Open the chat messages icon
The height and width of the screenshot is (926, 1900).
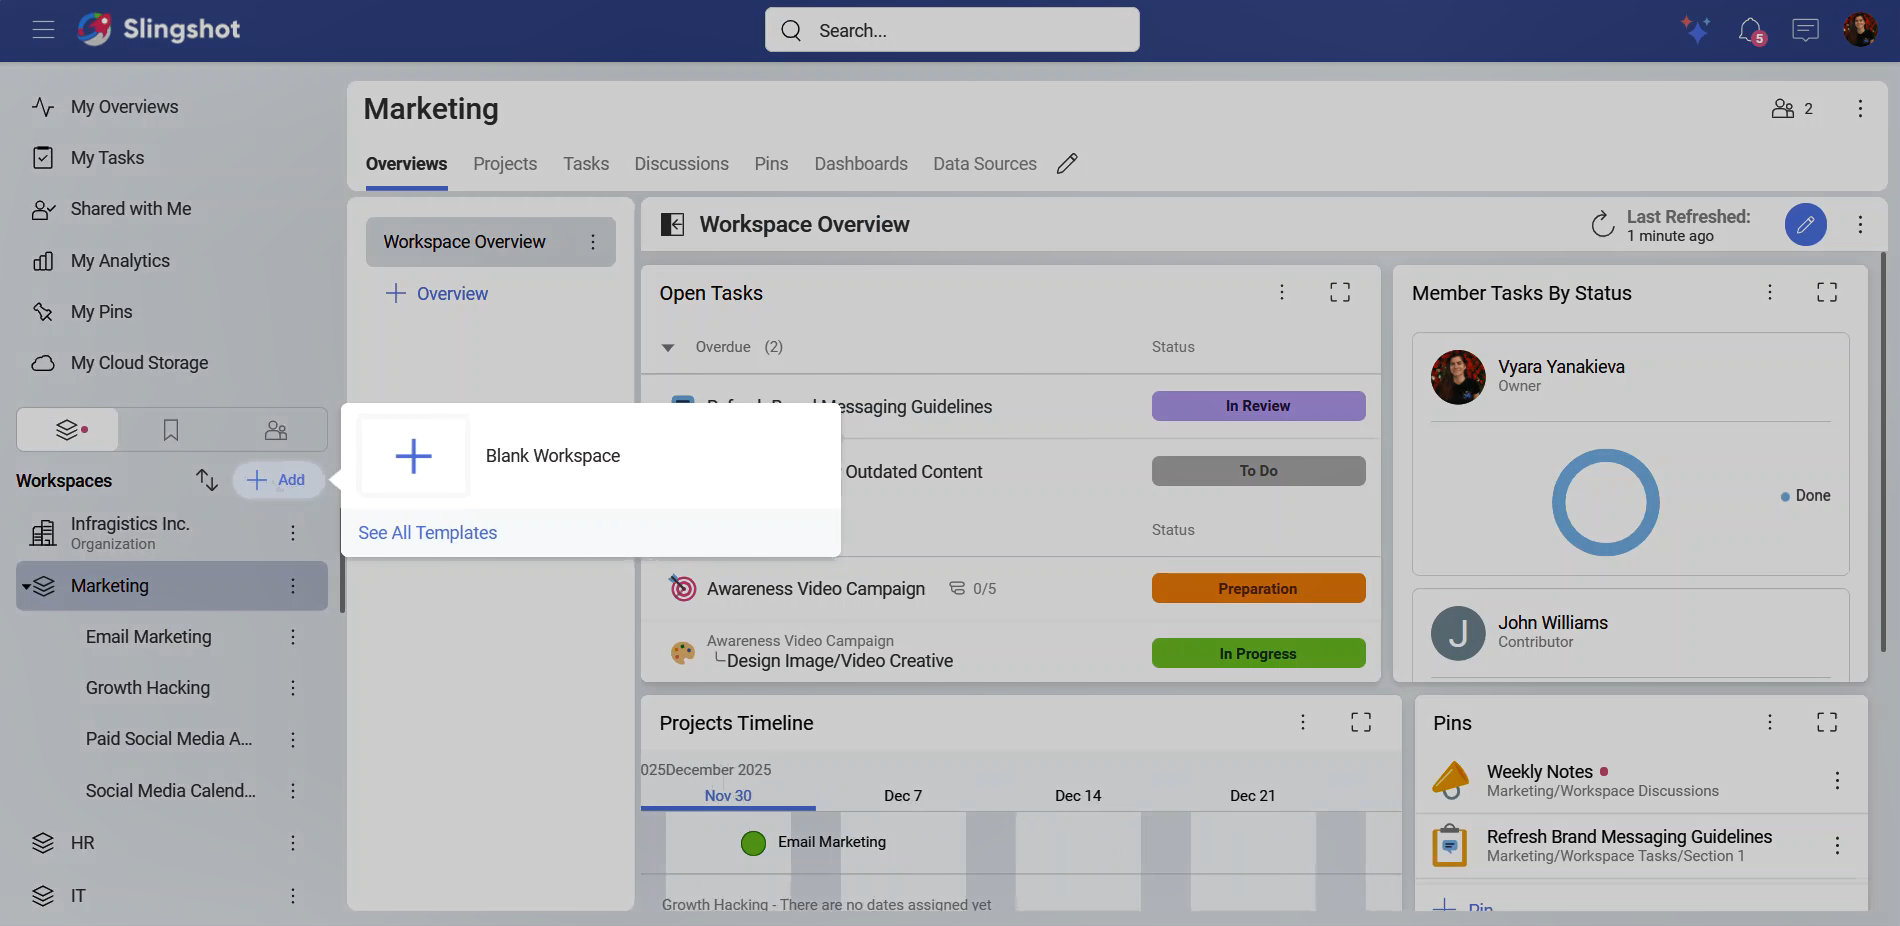click(x=1805, y=30)
